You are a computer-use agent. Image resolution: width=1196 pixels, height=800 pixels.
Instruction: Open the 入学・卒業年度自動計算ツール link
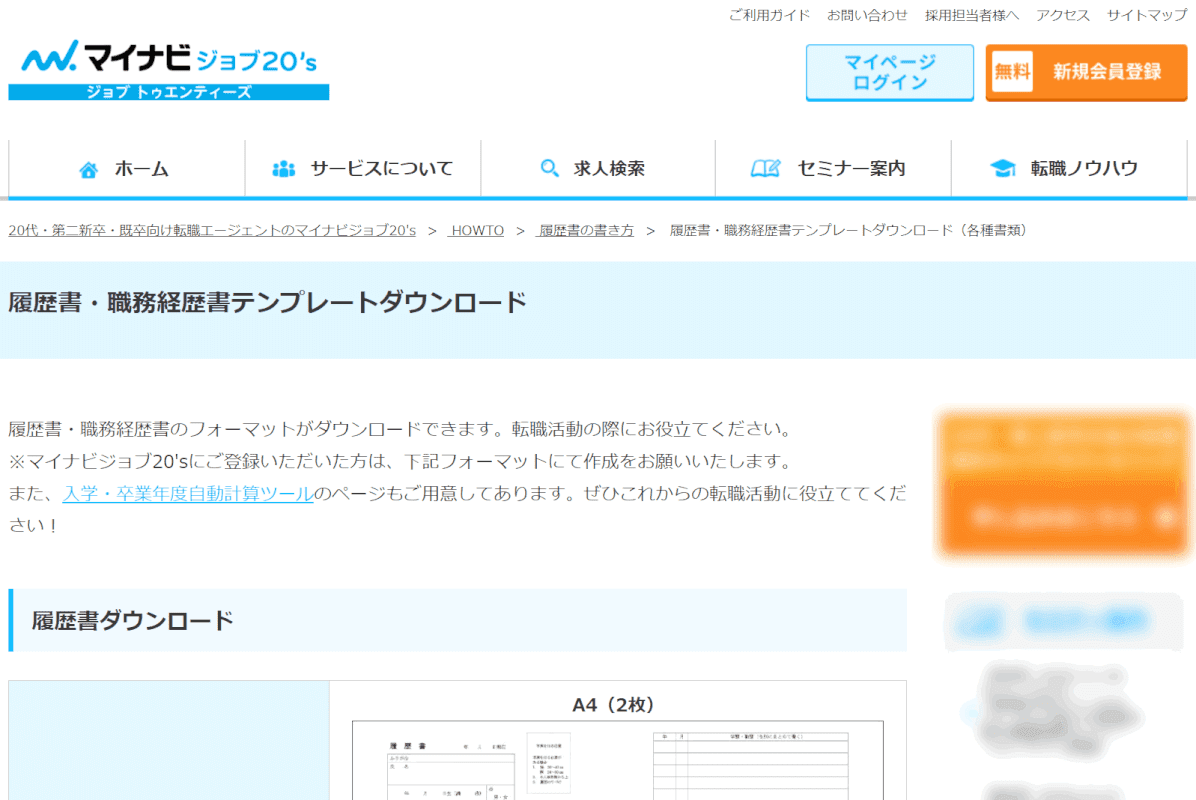pyautogui.click(x=188, y=493)
